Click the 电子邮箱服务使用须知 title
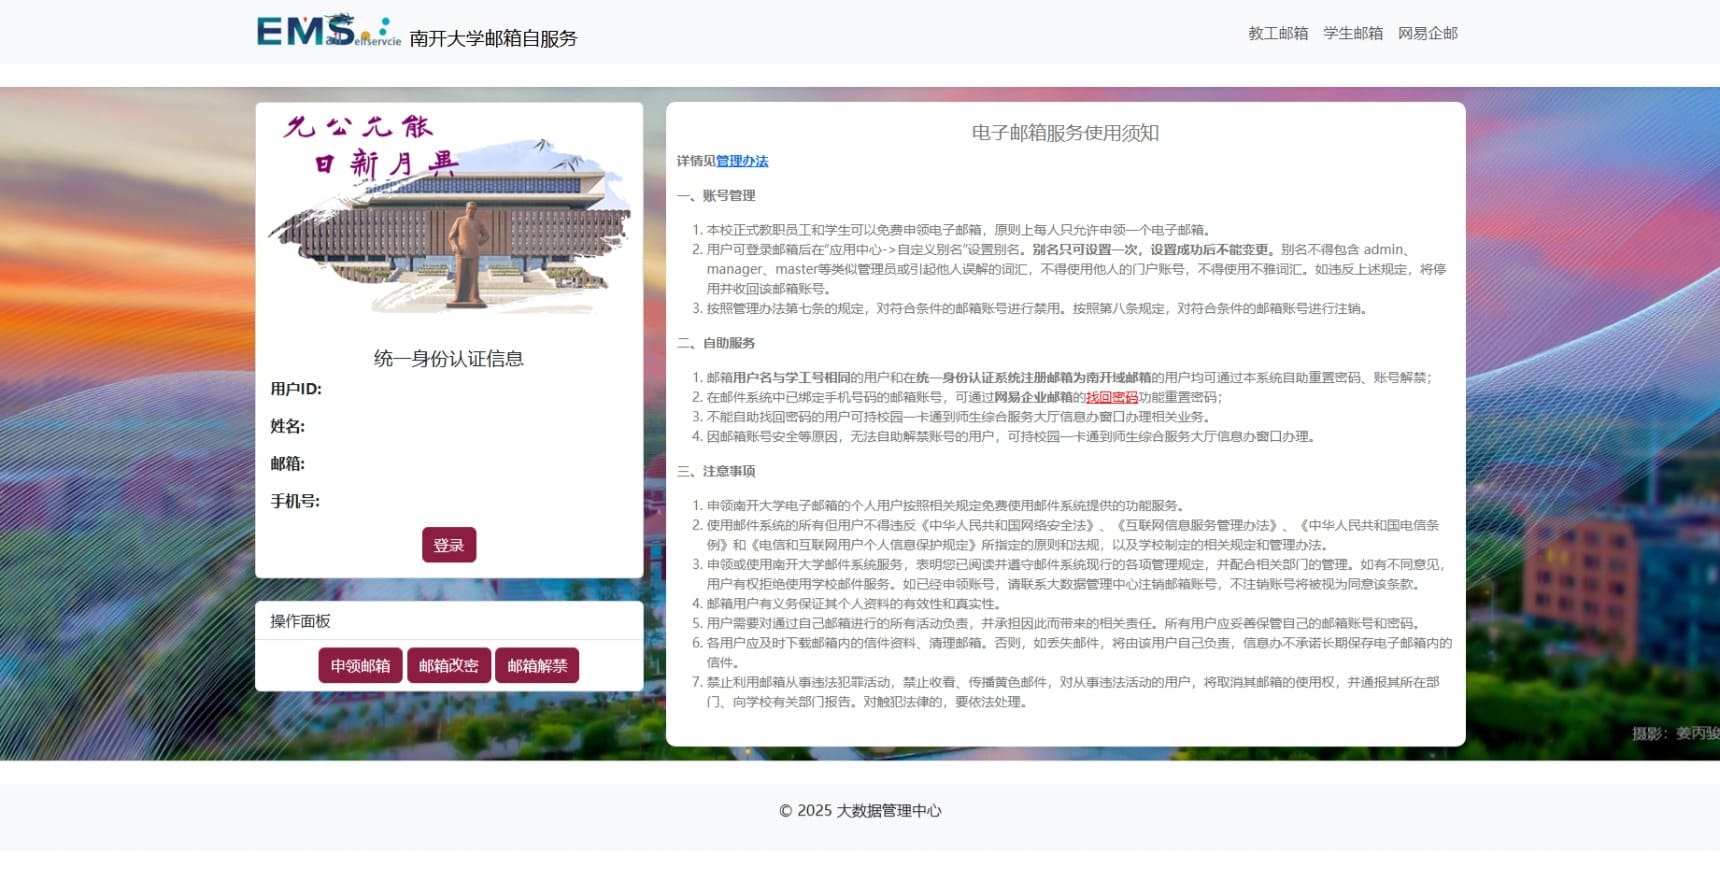The width and height of the screenshot is (1720, 893). (x=1065, y=133)
